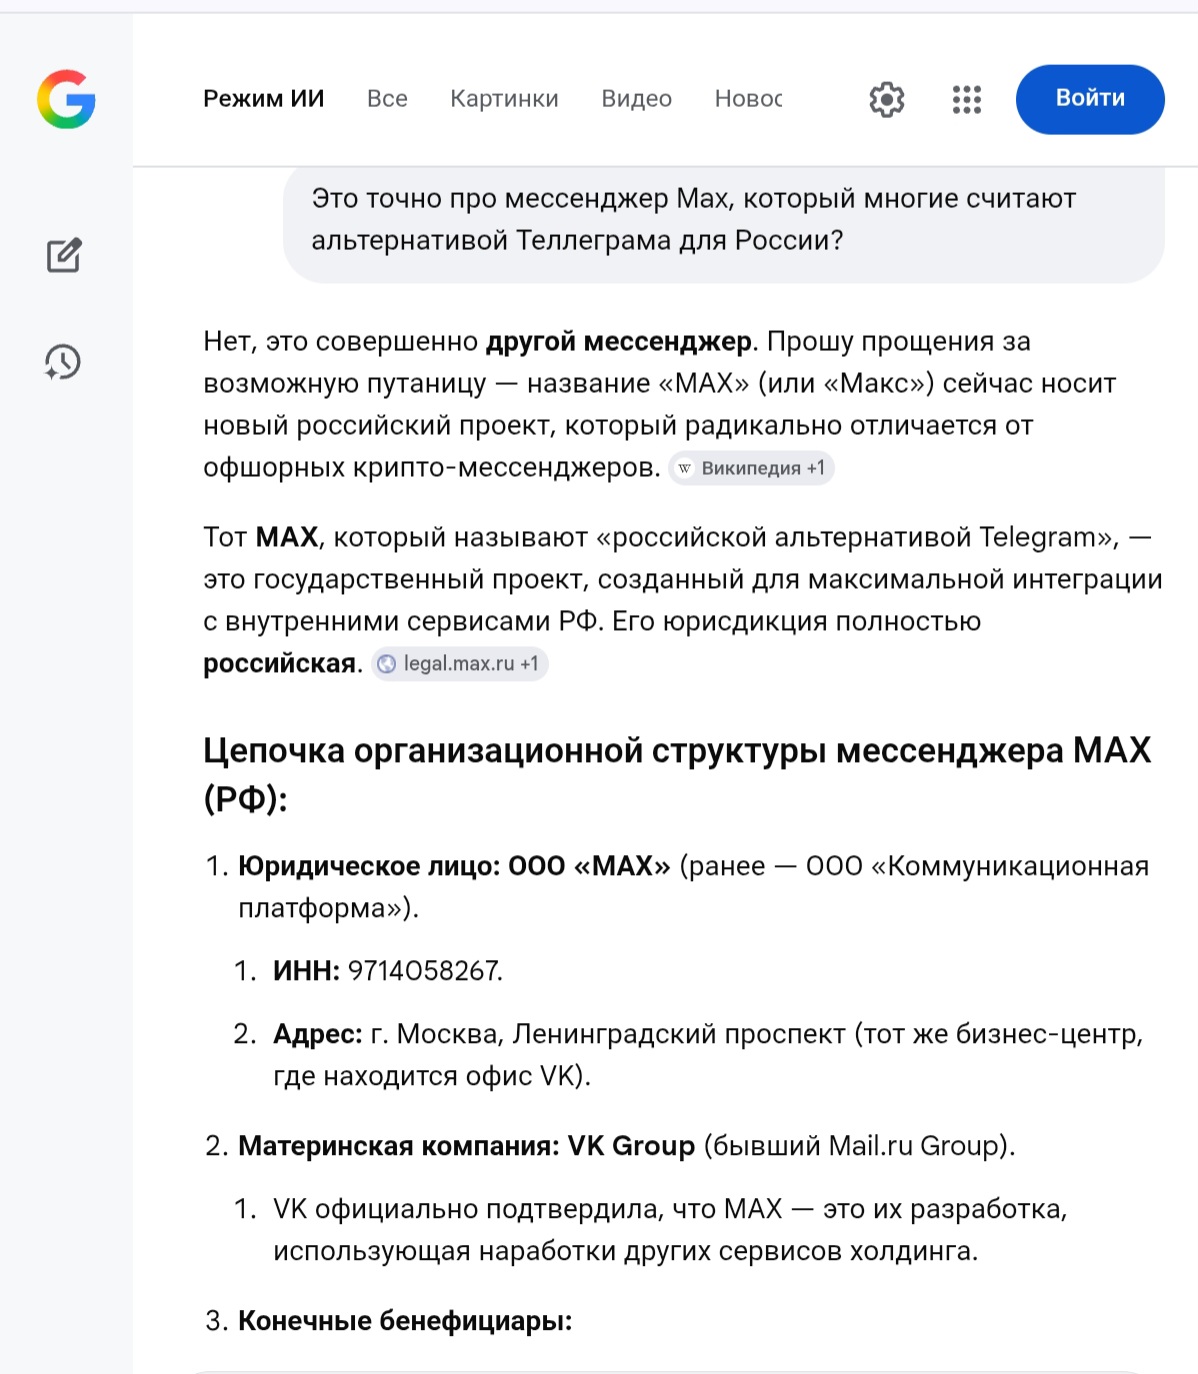Screen dimensions: 1198x1374
Task: Open the Википедия +1 source chip
Action: (x=752, y=468)
